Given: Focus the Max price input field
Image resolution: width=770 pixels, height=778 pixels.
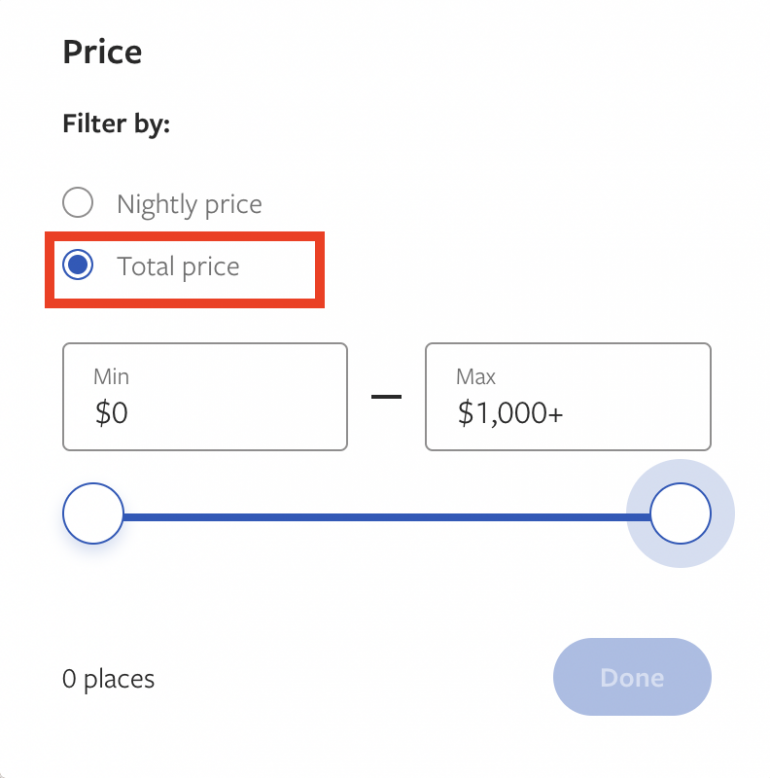Looking at the screenshot, I should click(x=567, y=397).
